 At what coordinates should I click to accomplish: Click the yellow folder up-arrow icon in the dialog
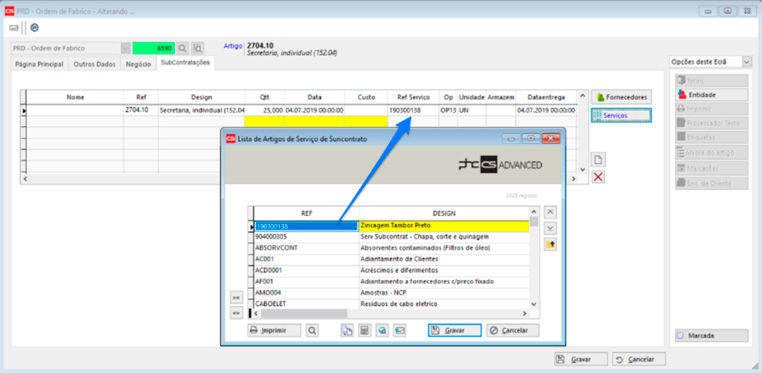[x=550, y=245]
